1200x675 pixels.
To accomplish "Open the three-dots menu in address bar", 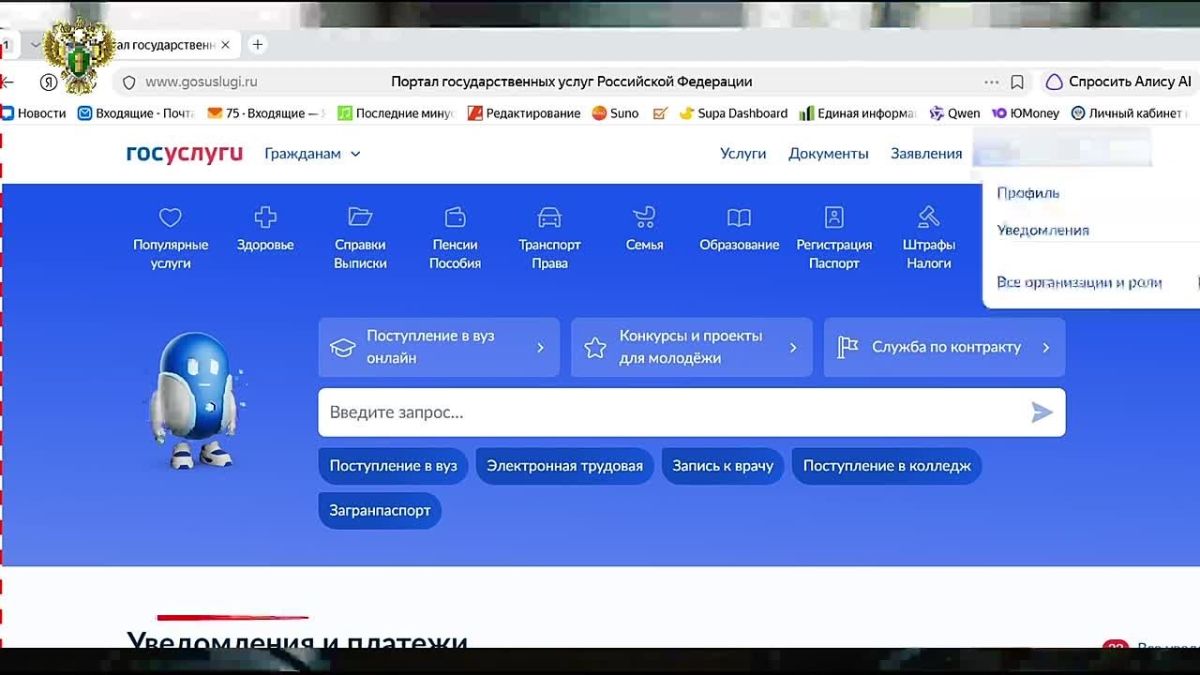I will 991,82.
